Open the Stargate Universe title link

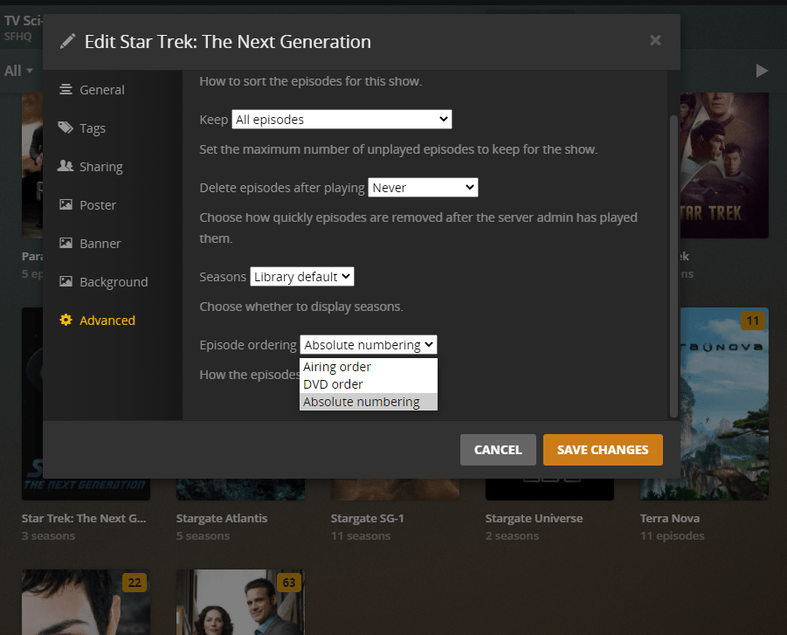534,519
